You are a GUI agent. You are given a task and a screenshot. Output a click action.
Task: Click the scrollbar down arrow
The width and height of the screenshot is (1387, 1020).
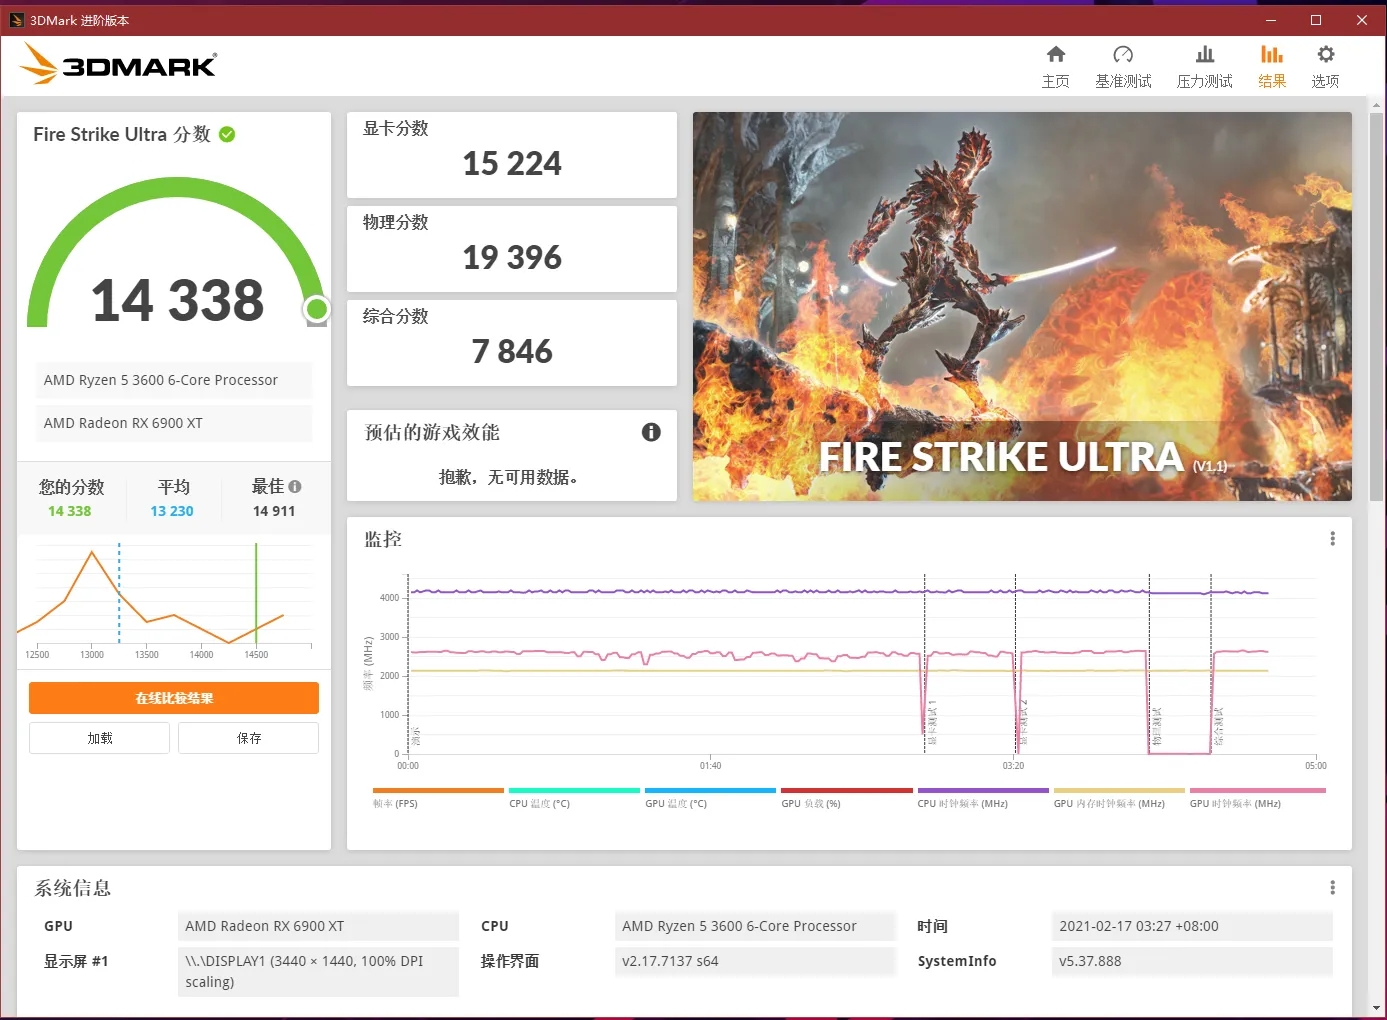click(1378, 1008)
